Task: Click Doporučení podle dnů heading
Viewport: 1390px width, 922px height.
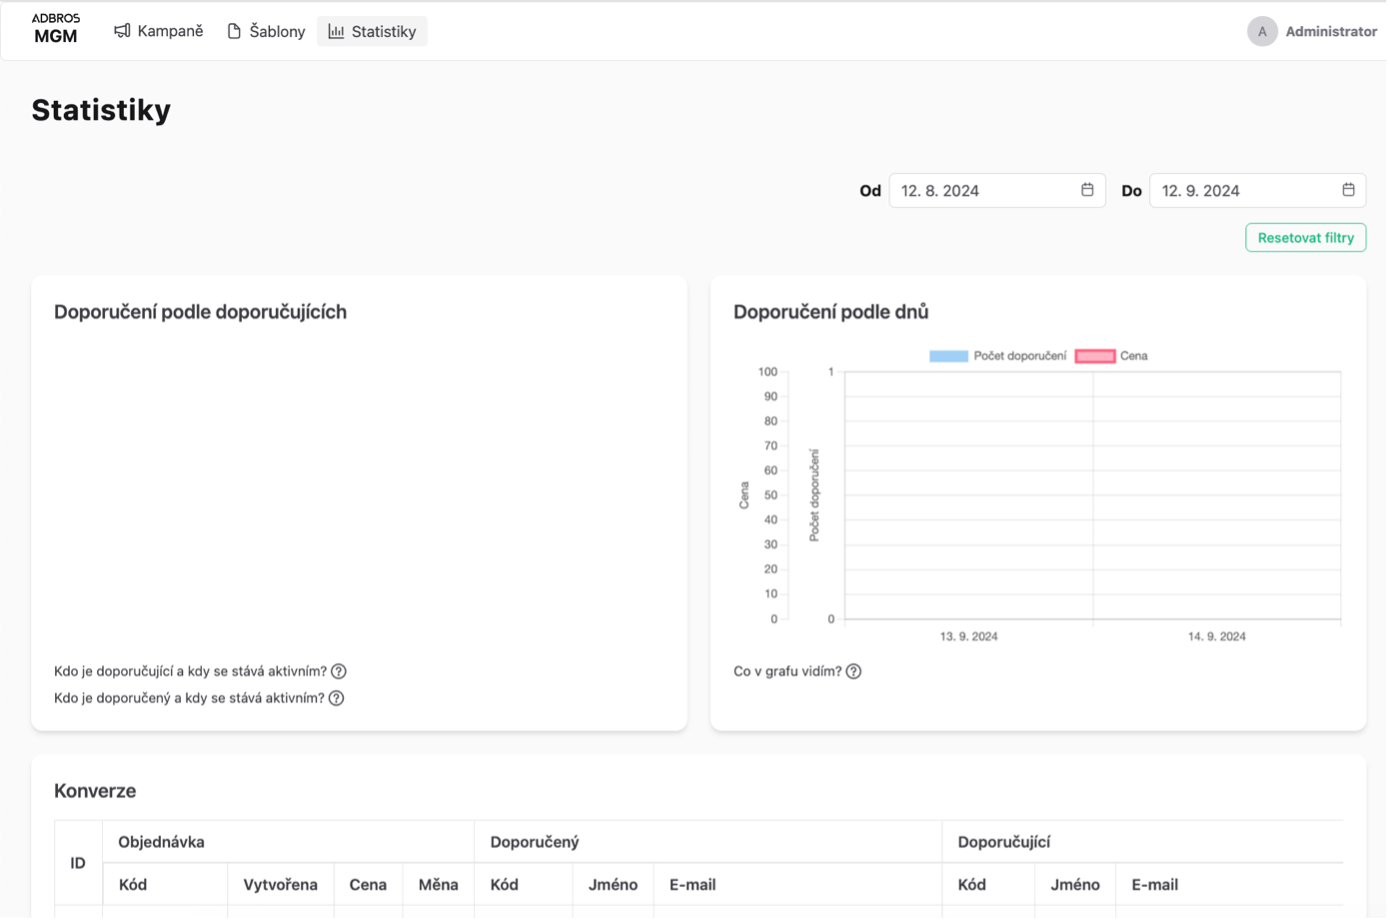Action: click(x=831, y=312)
